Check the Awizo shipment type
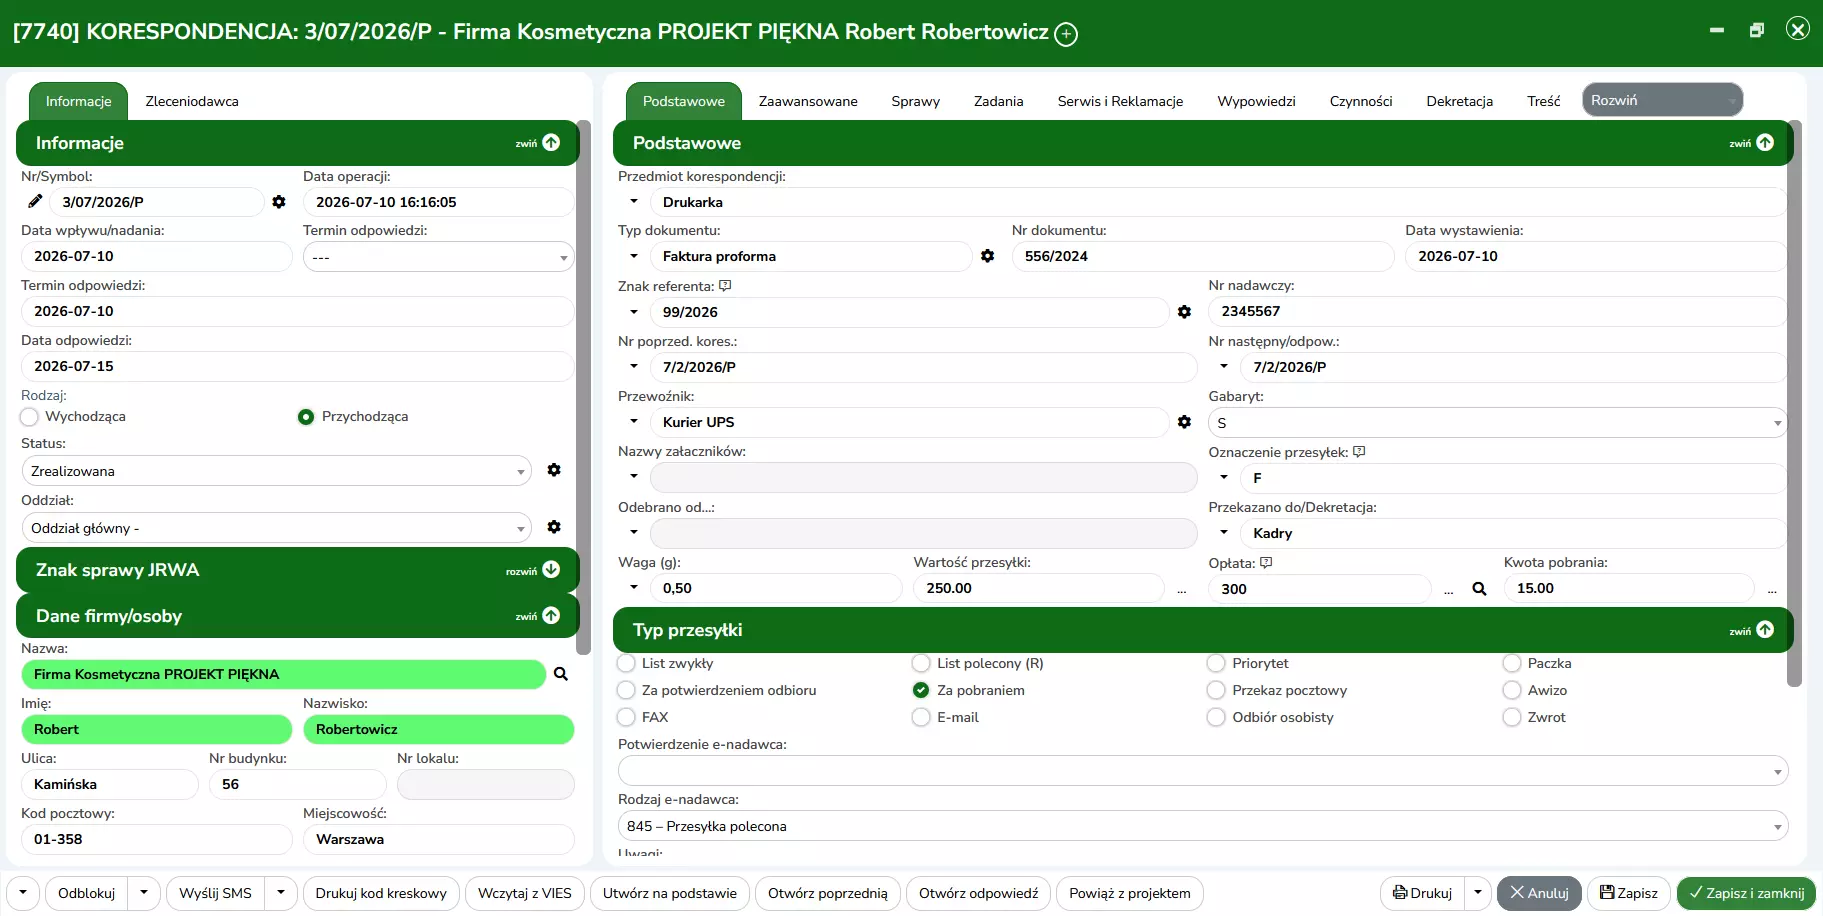Image resolution: width=1823 pixels, height=916 pixels. point(1512,690)
